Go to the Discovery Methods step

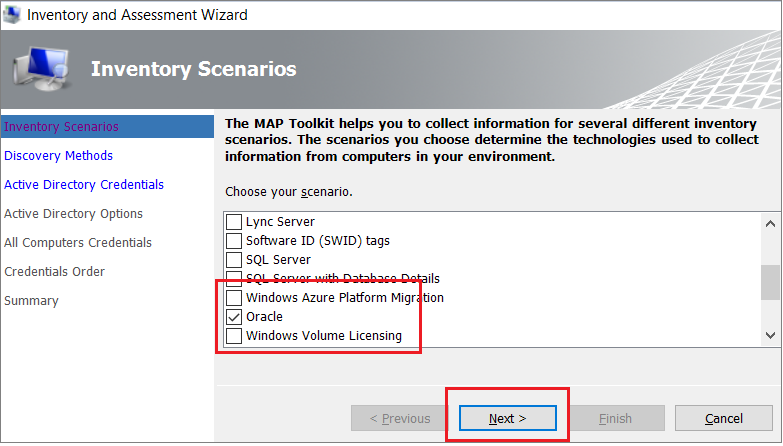(x=58, y=156)
